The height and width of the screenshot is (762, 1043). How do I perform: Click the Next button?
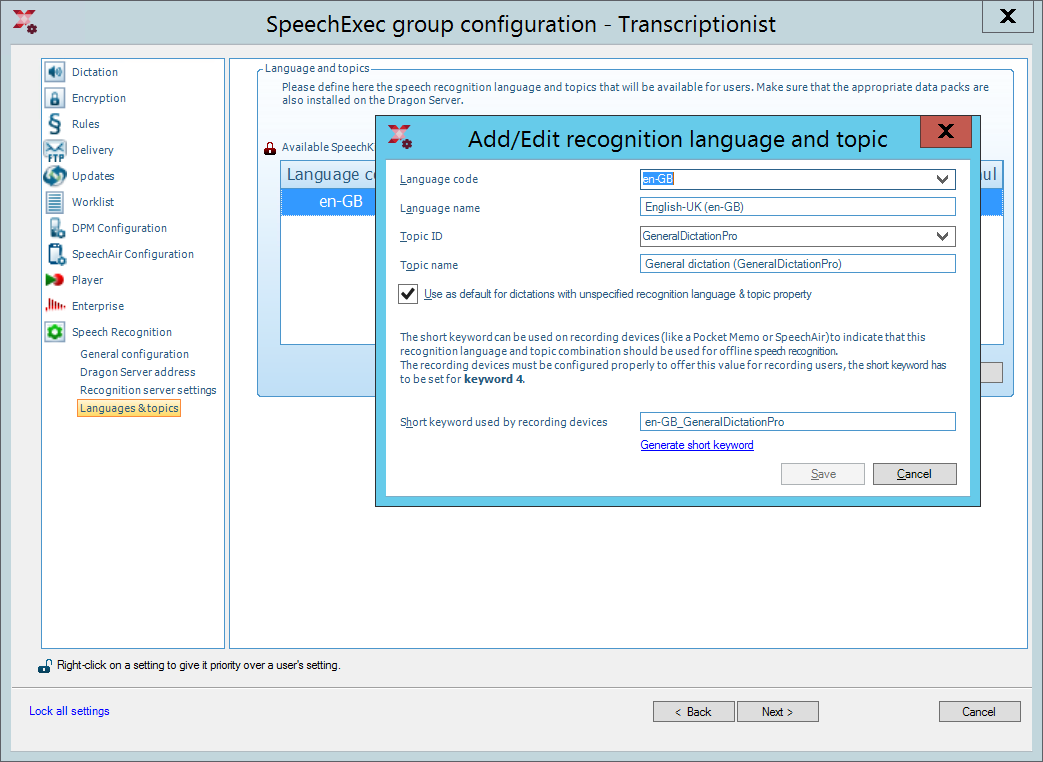778,711
